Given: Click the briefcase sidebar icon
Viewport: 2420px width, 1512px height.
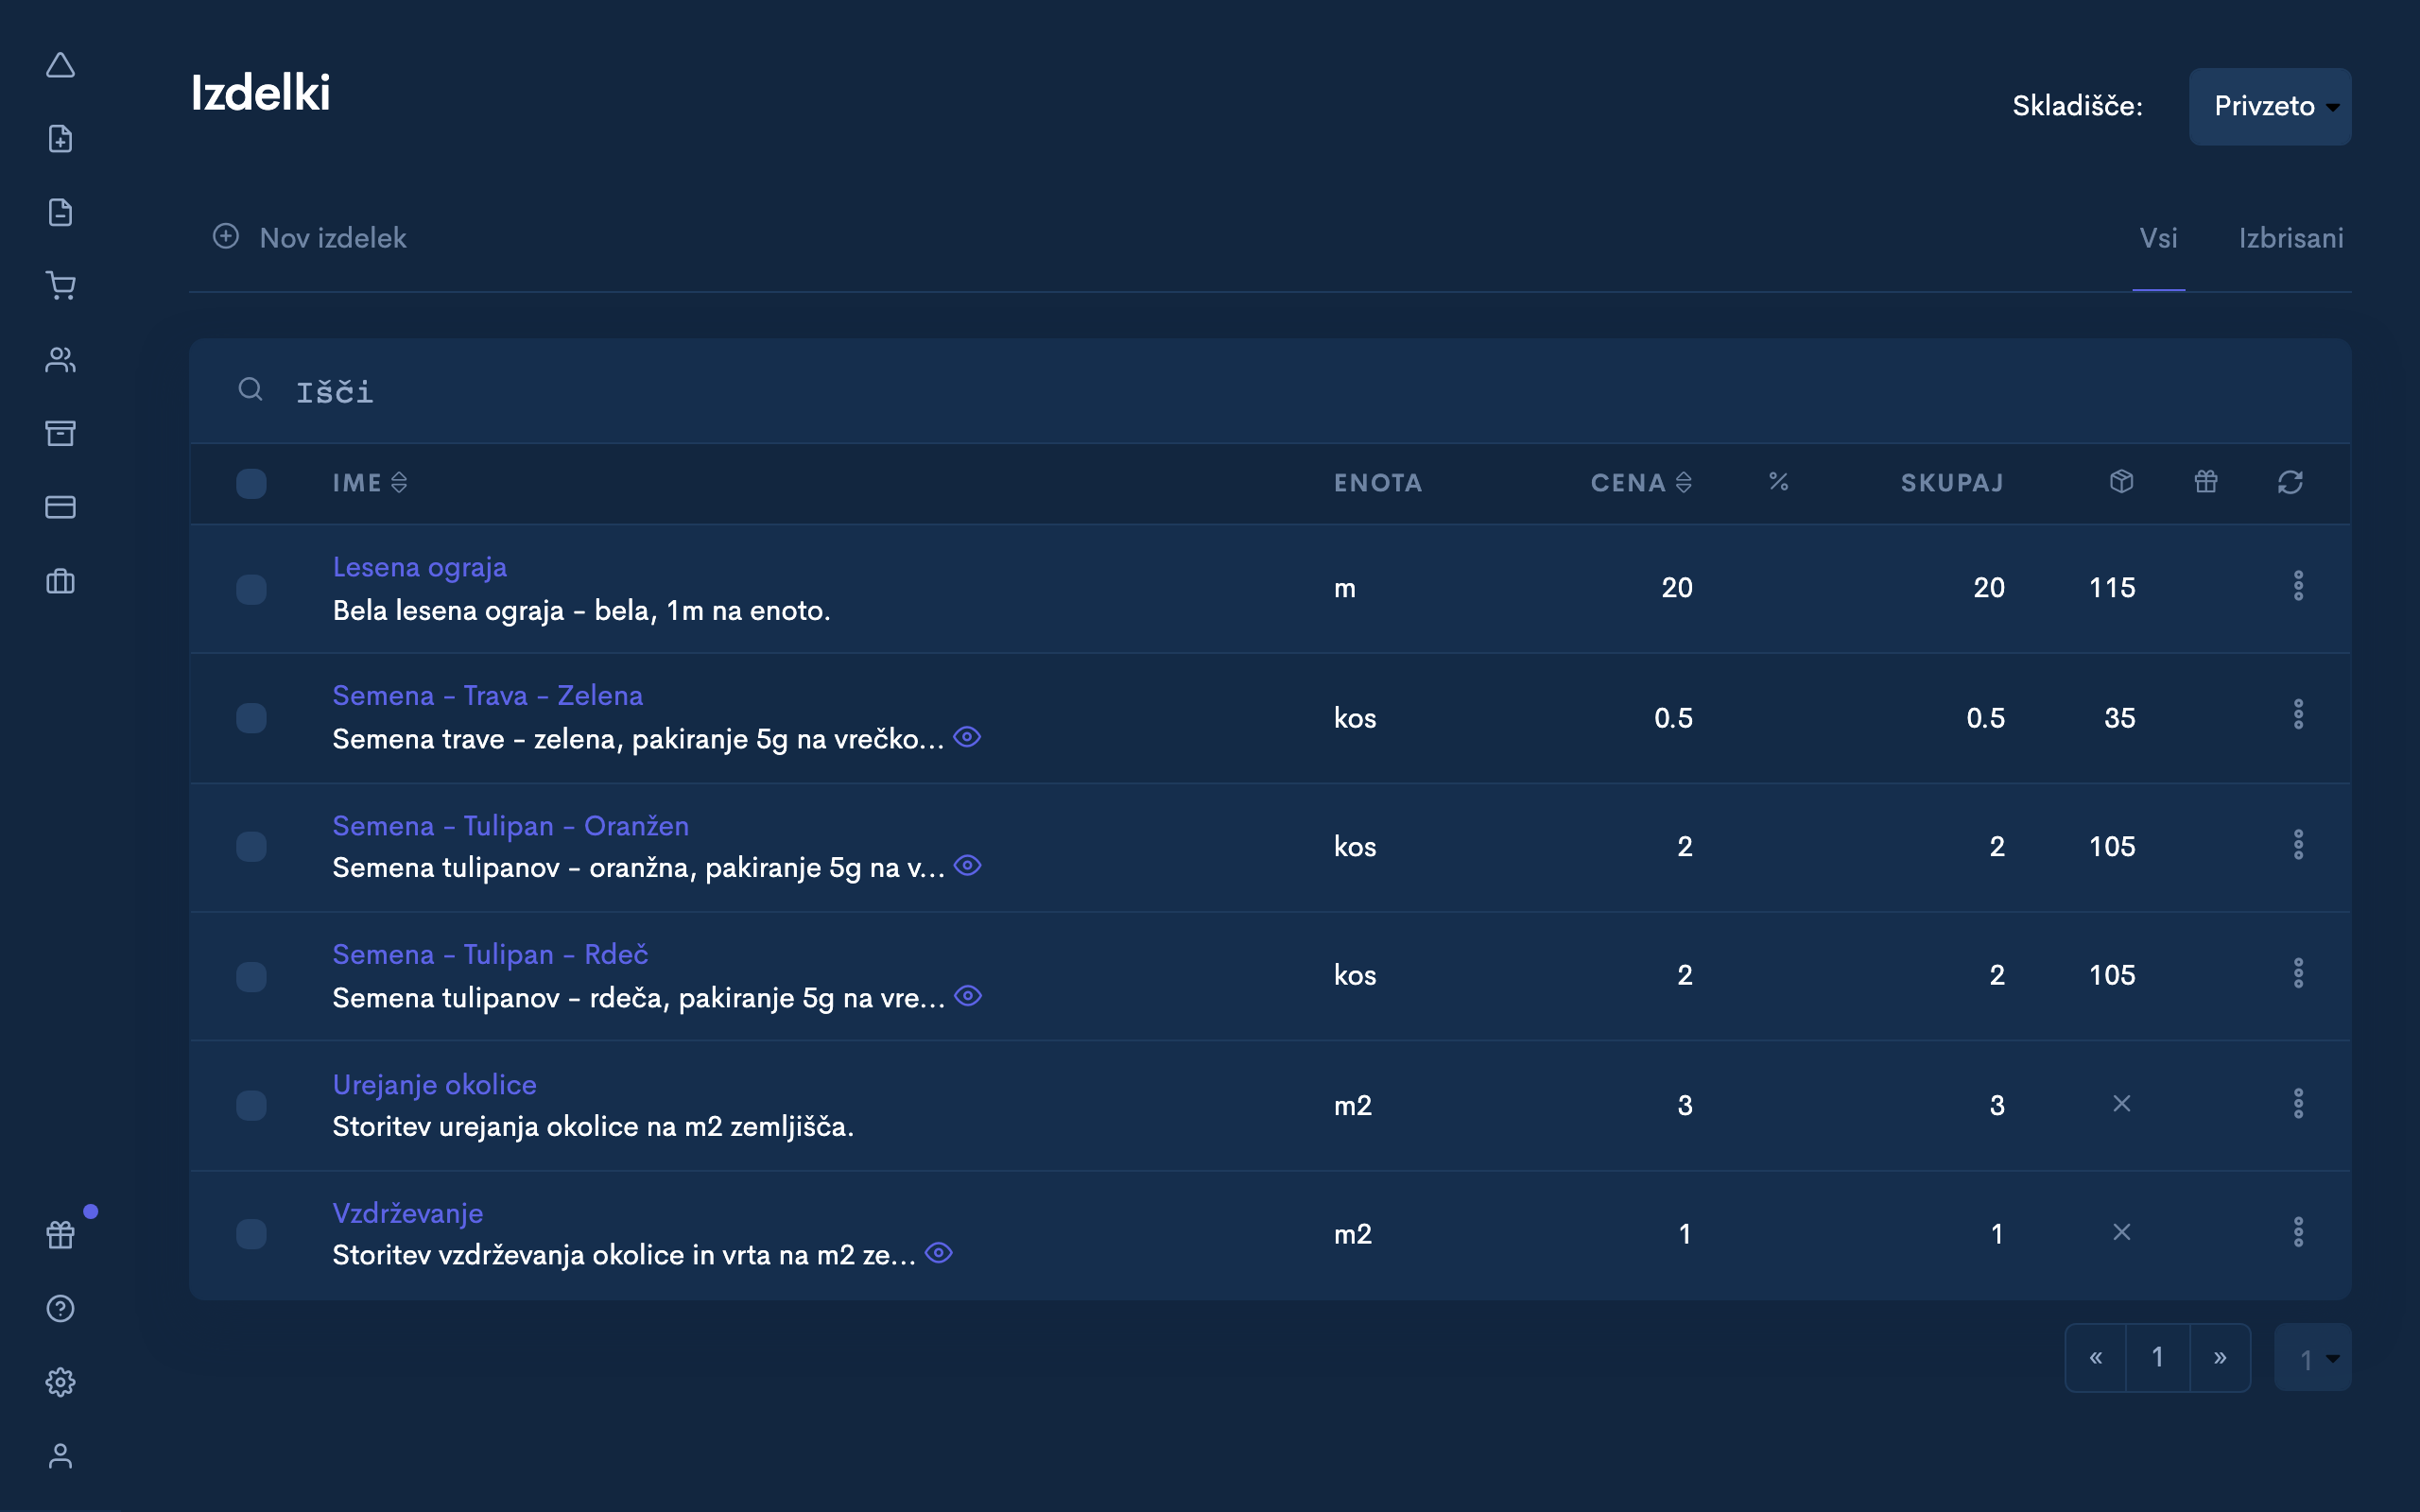Looking at the screenshot, I should 61,581.
